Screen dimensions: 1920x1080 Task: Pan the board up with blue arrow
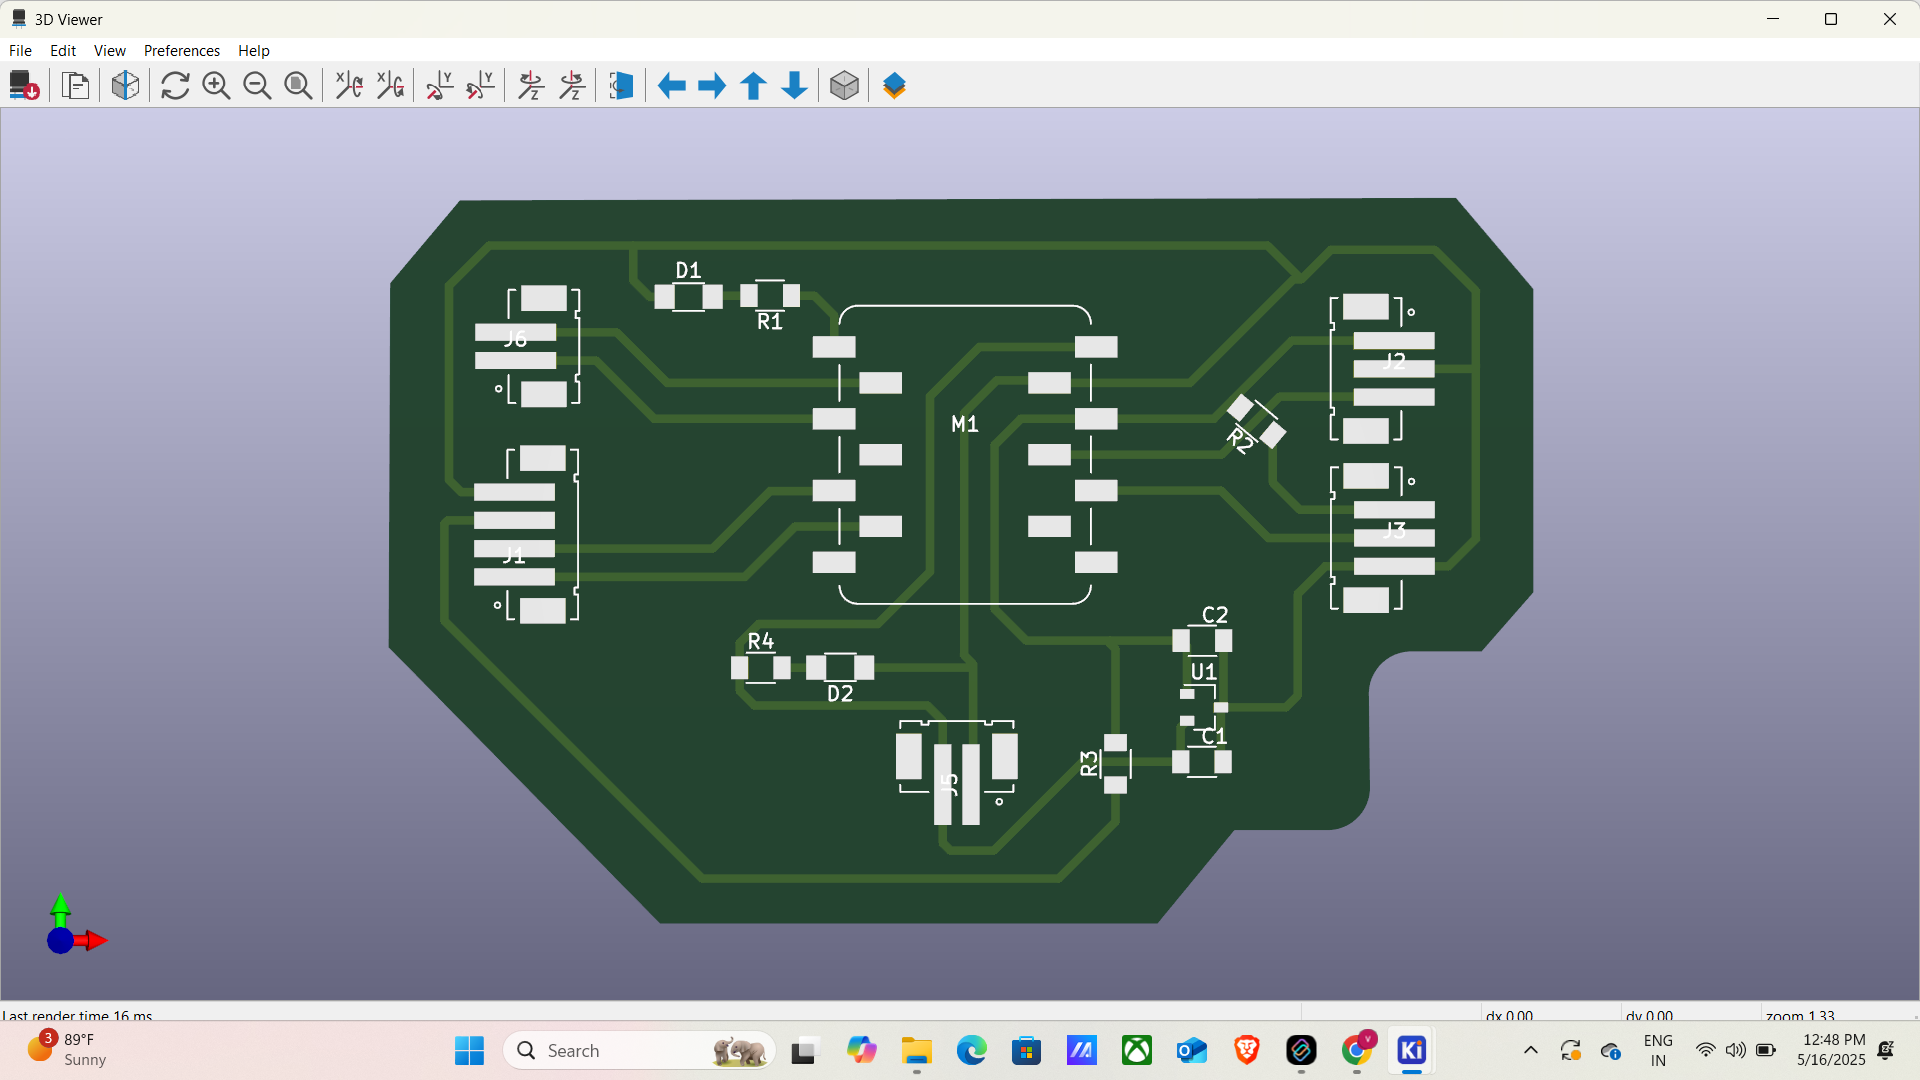click(x=754, y=86)
